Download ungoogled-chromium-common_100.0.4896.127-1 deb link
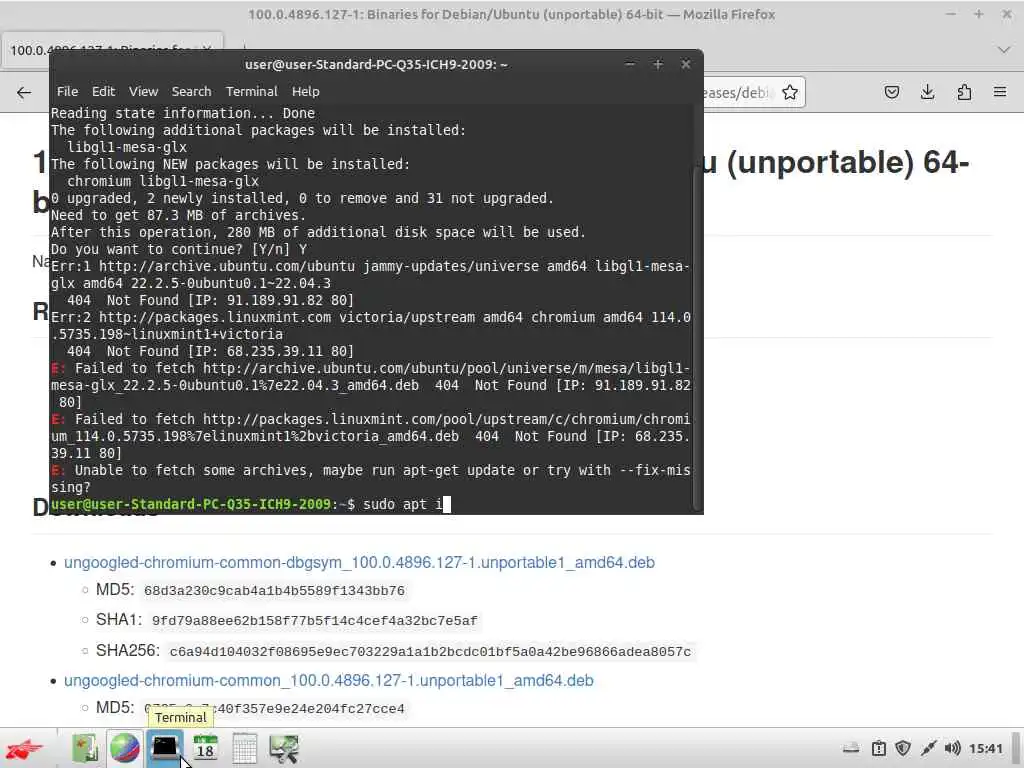The image size is (1024, 768). tap(328, 680)
